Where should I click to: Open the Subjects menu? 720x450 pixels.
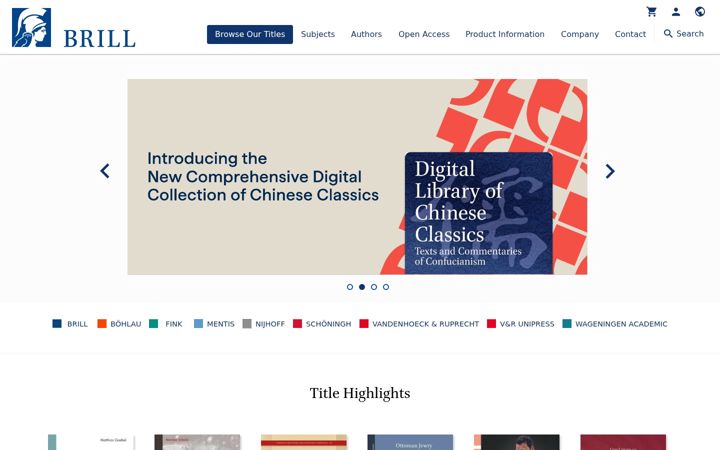point(318,34)
